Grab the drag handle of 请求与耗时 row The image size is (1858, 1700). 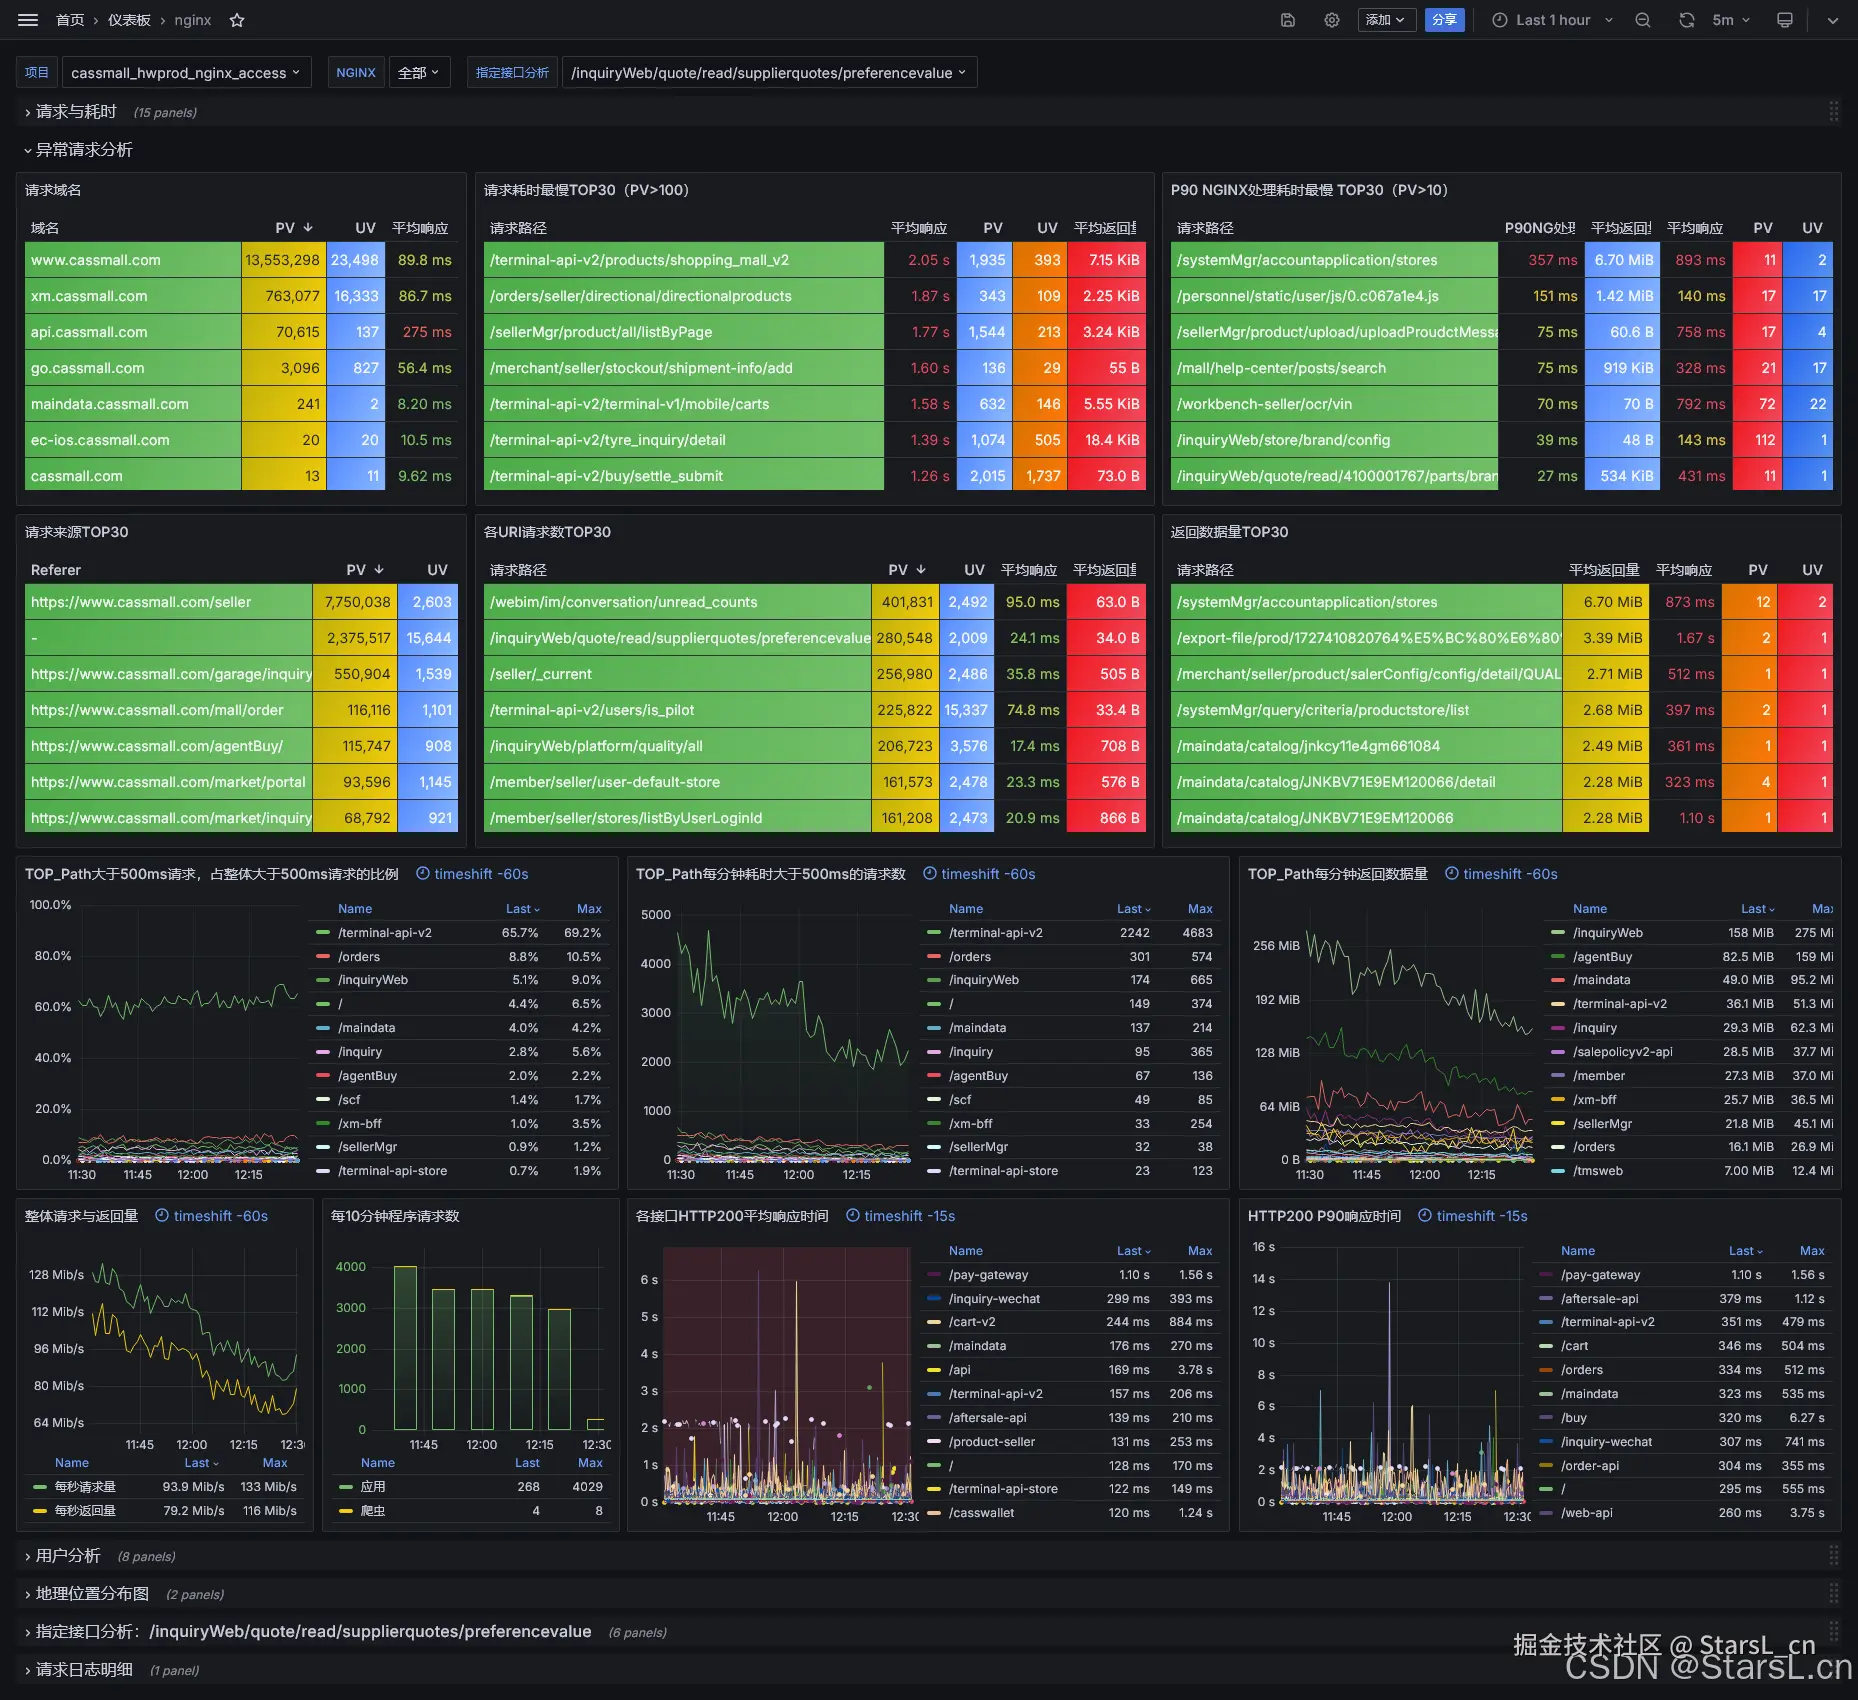(x=1834, y=112)
